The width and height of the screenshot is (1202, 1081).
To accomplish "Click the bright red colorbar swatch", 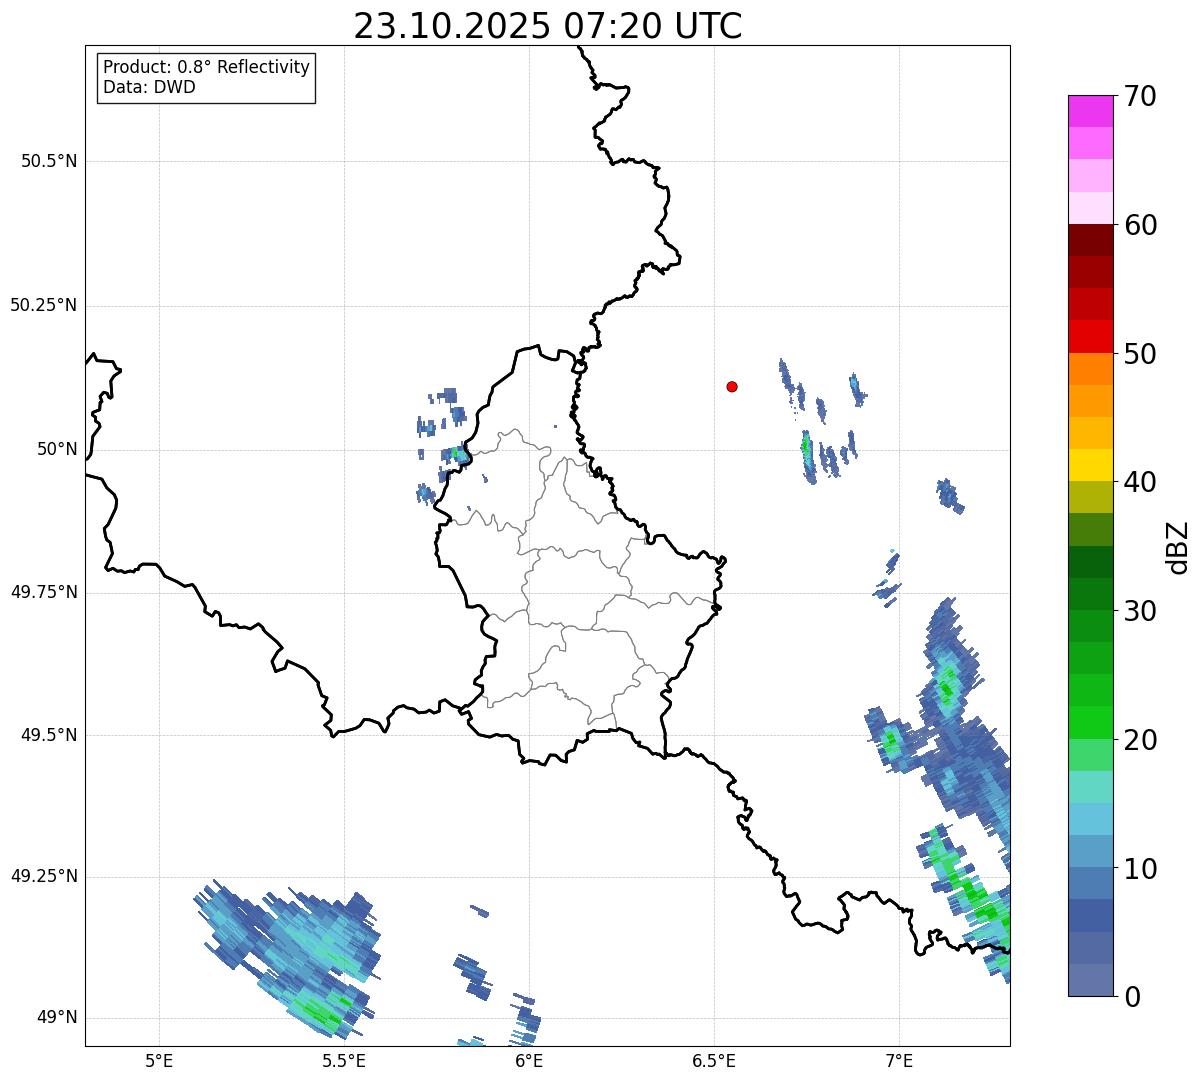I will point(1090,336).
